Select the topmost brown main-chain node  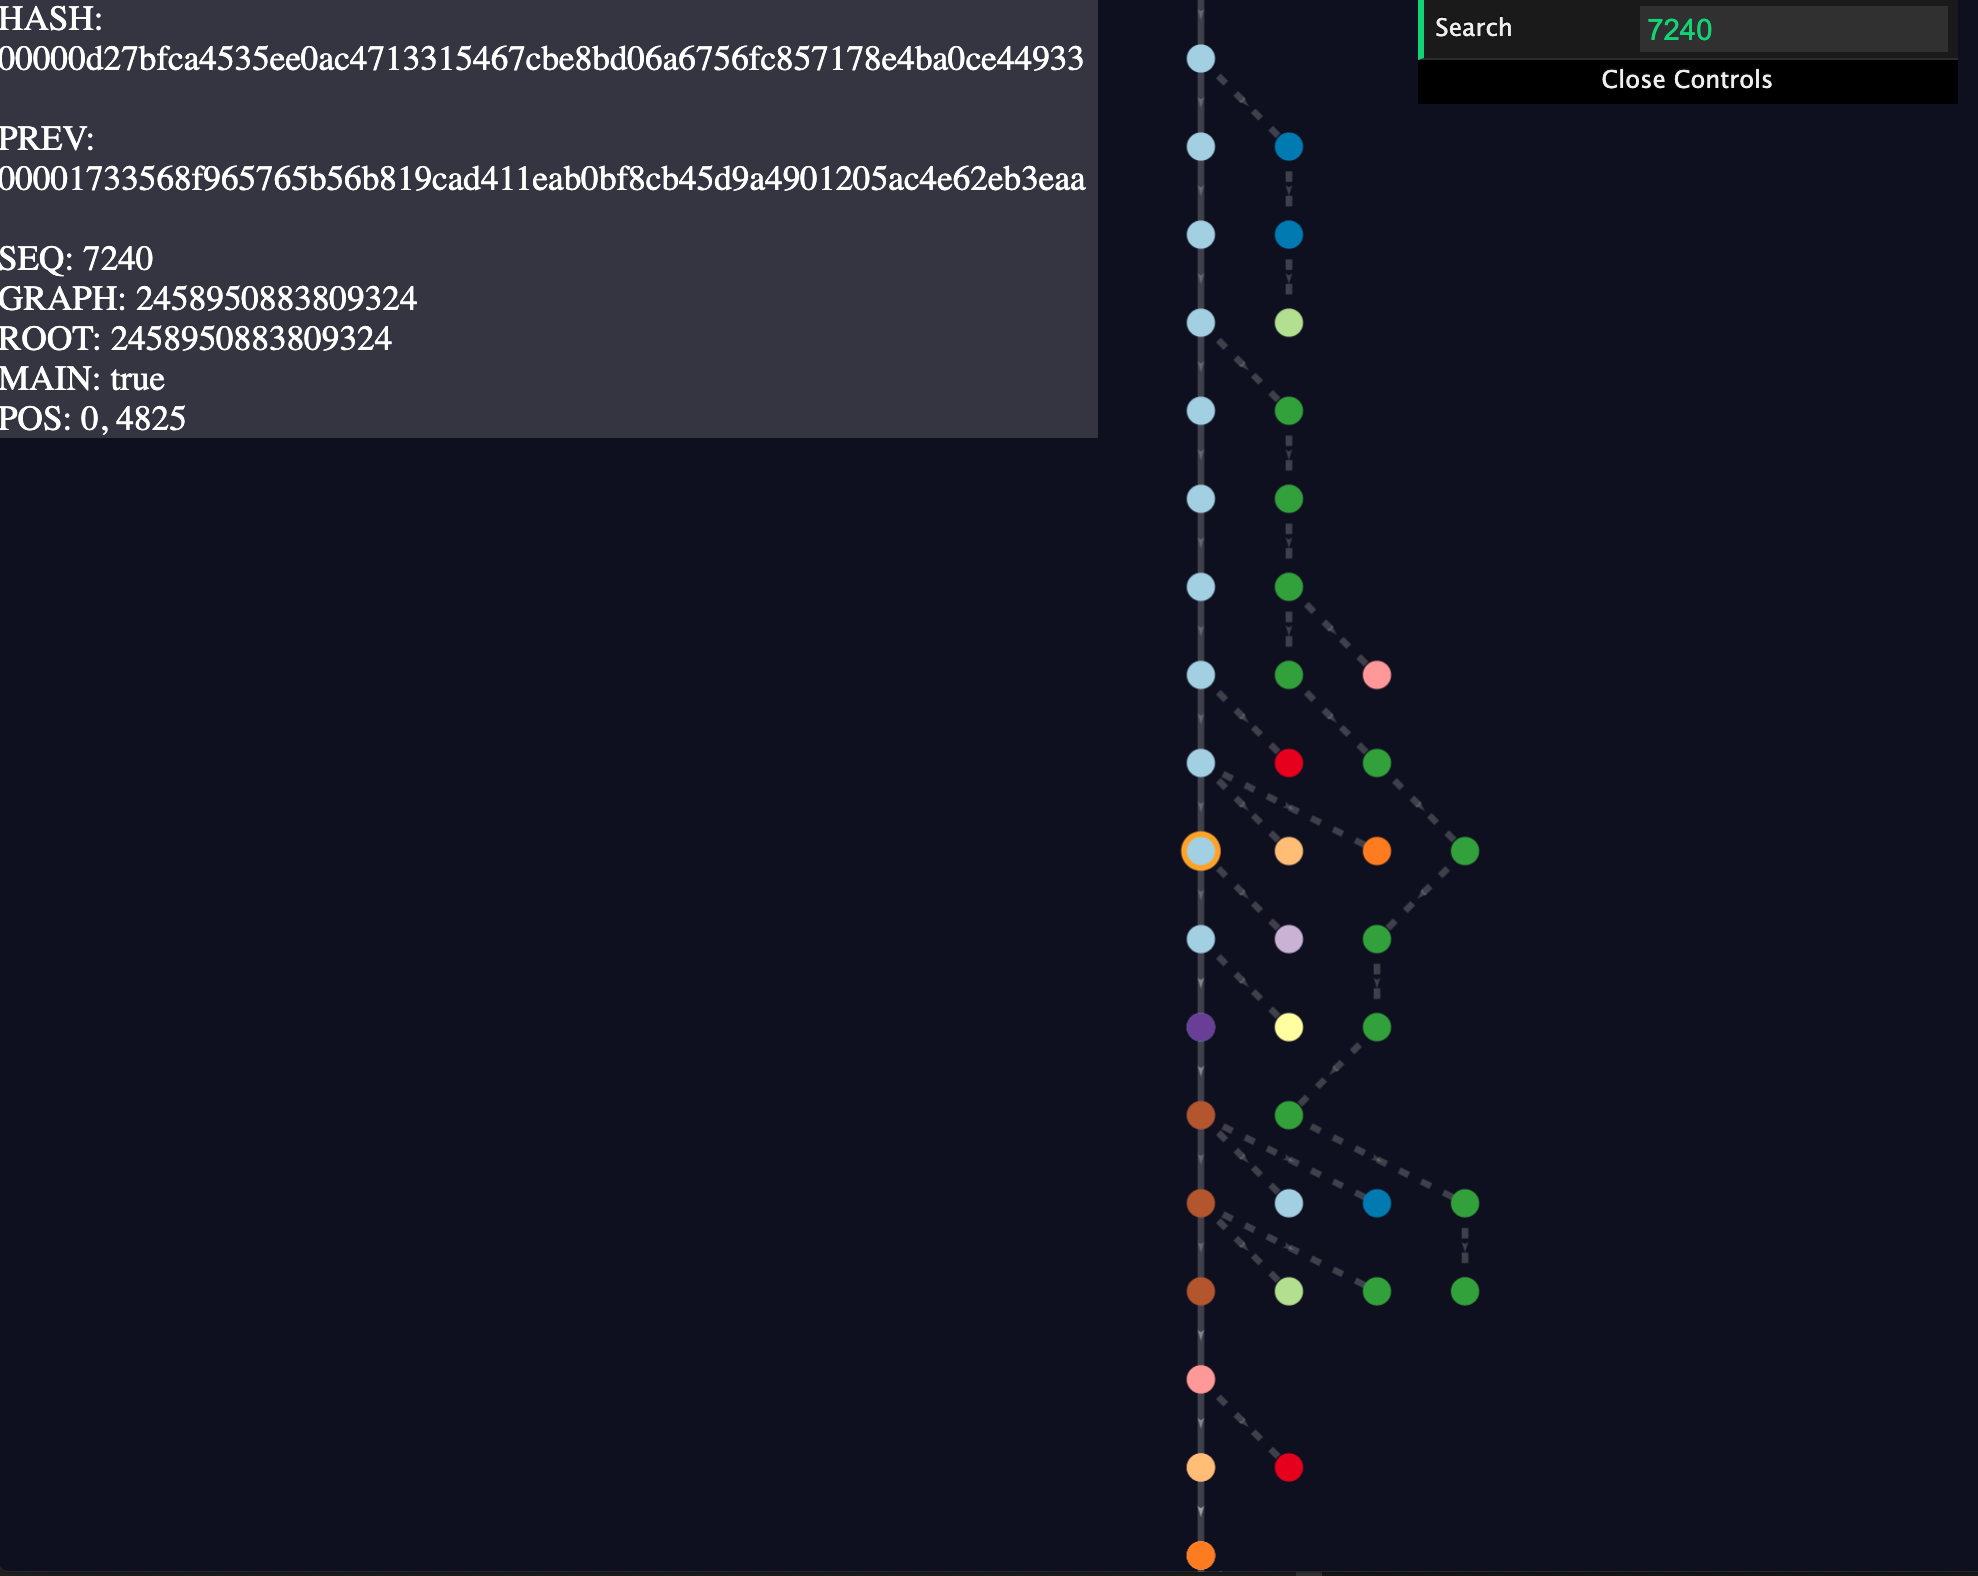[x=1200, y=1115]
